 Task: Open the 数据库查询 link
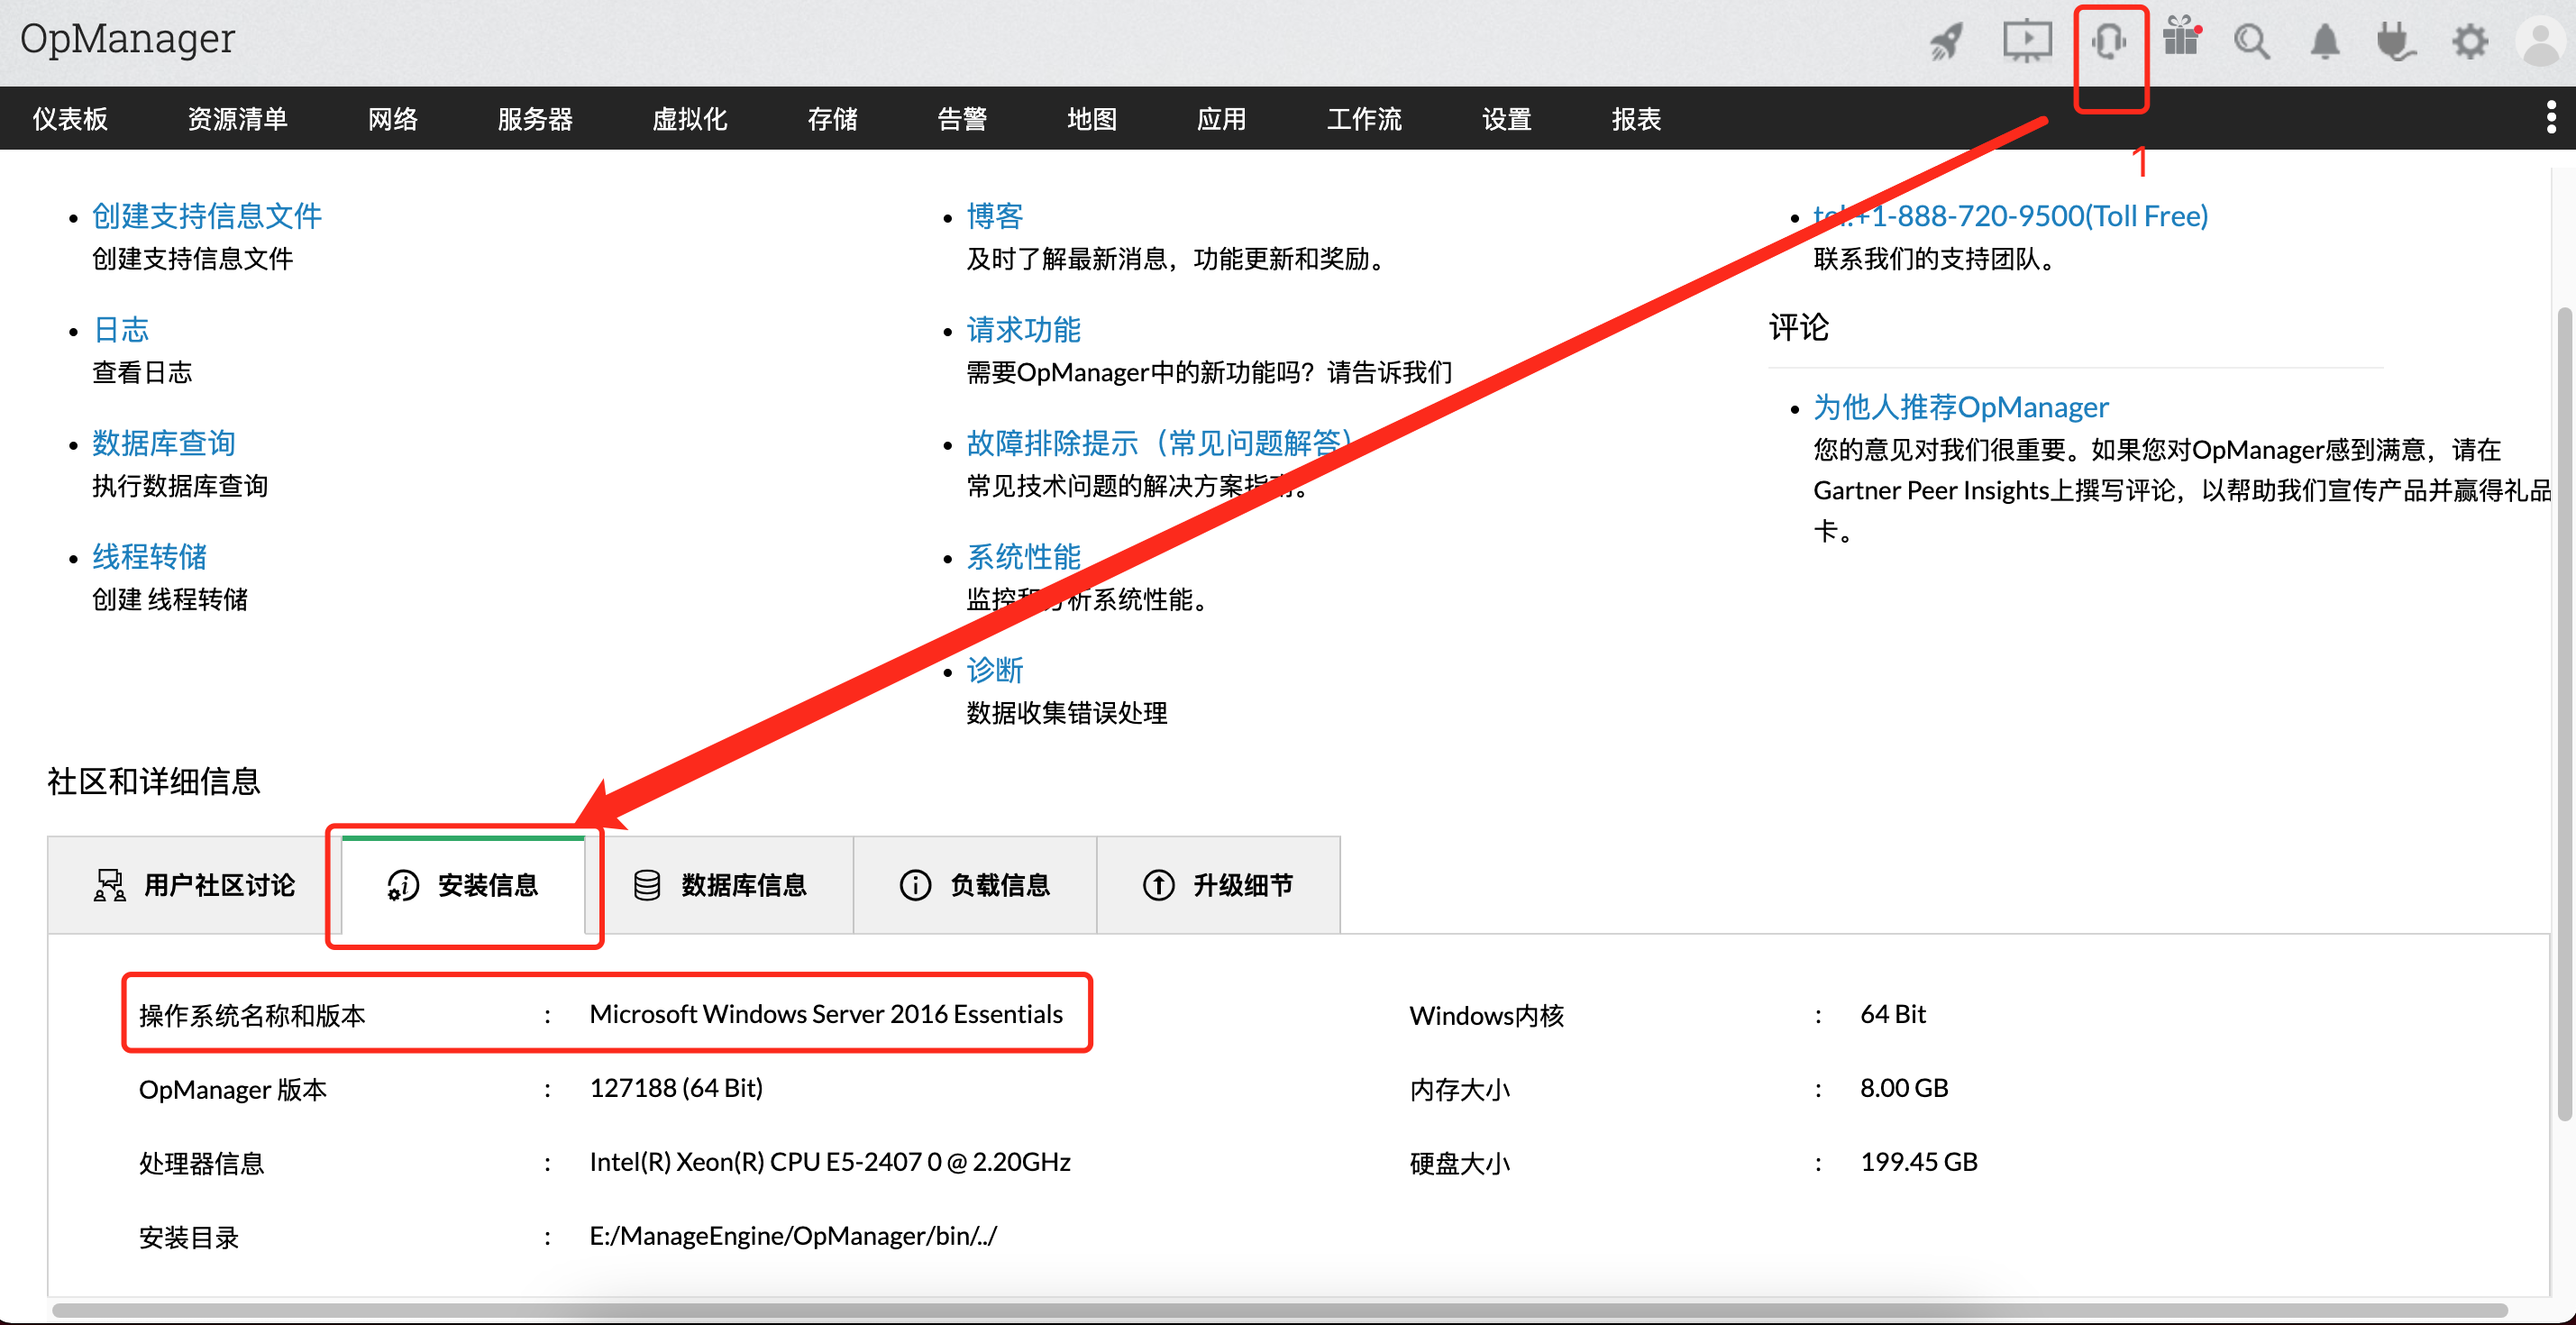[x=164, y=443]
